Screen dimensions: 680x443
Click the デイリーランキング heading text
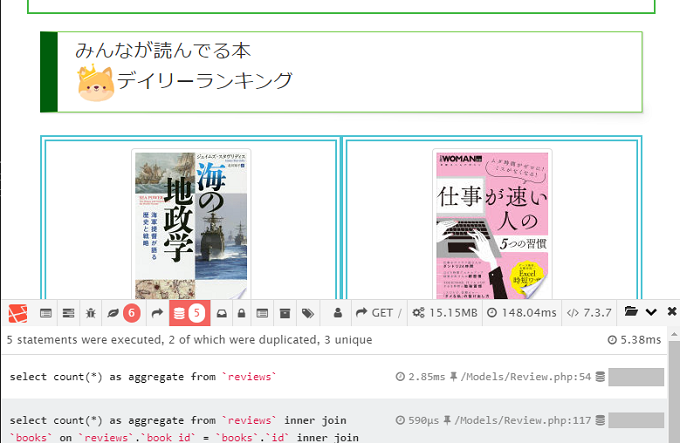tap(205, 81)
